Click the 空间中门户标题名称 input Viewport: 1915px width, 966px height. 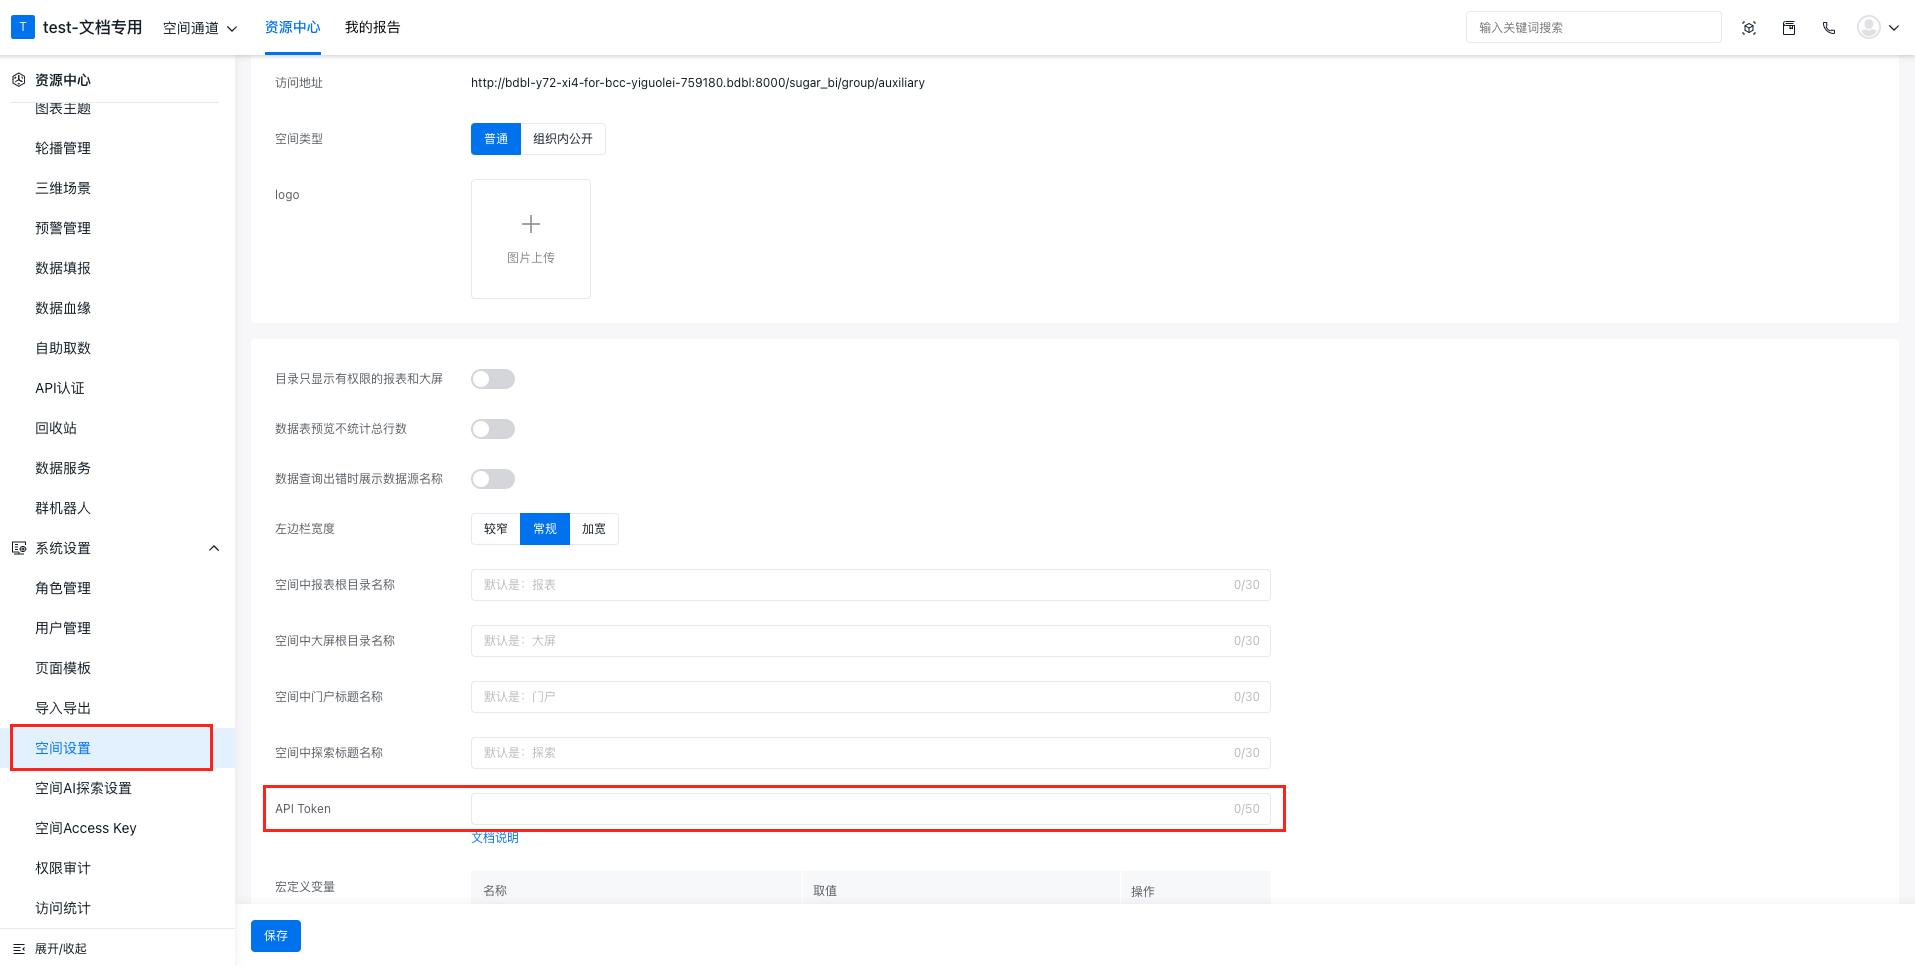click(x=871, y=697)
